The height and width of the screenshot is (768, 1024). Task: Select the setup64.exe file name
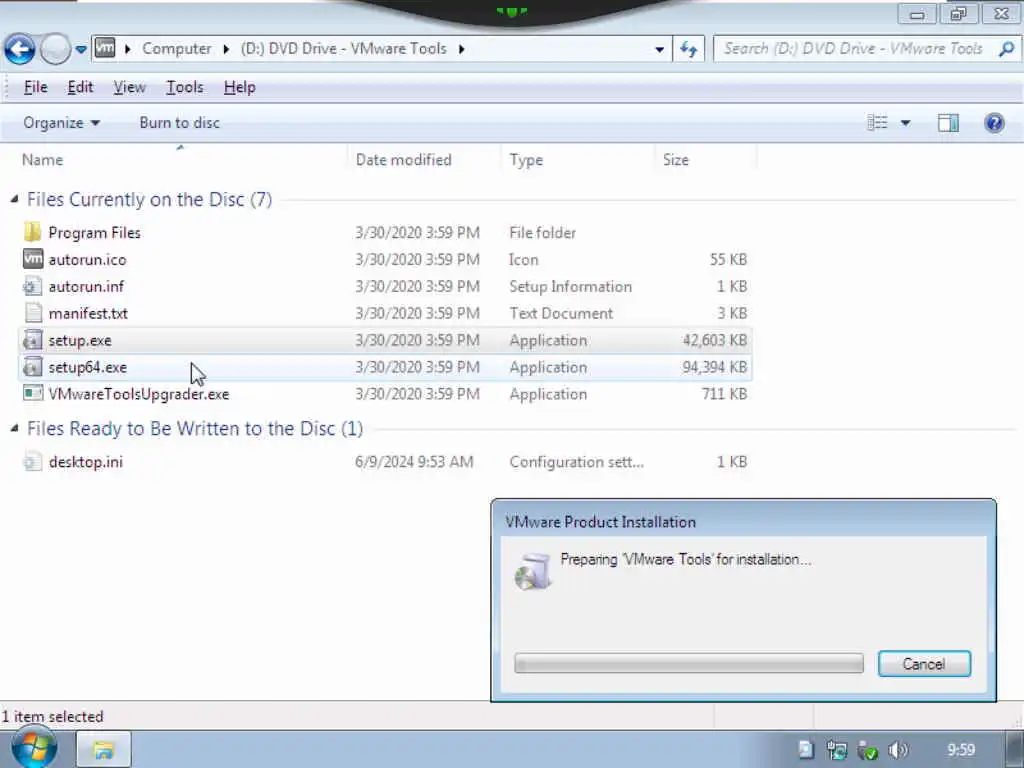88,368
